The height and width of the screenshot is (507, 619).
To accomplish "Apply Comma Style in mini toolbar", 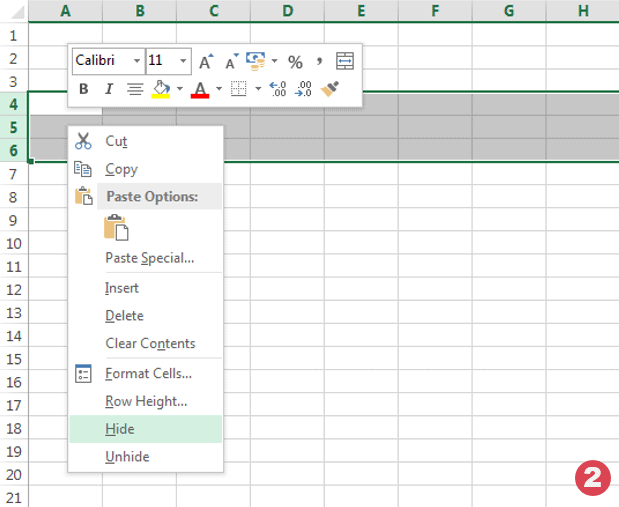I will (319, 61).
